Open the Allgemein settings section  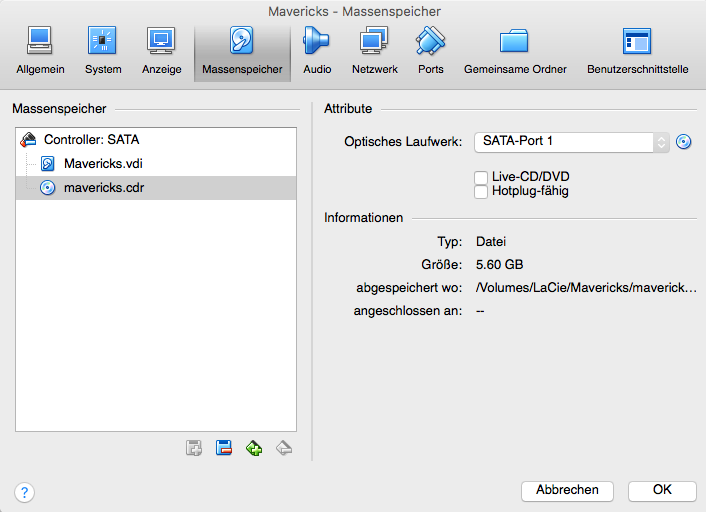coord(40,51)
